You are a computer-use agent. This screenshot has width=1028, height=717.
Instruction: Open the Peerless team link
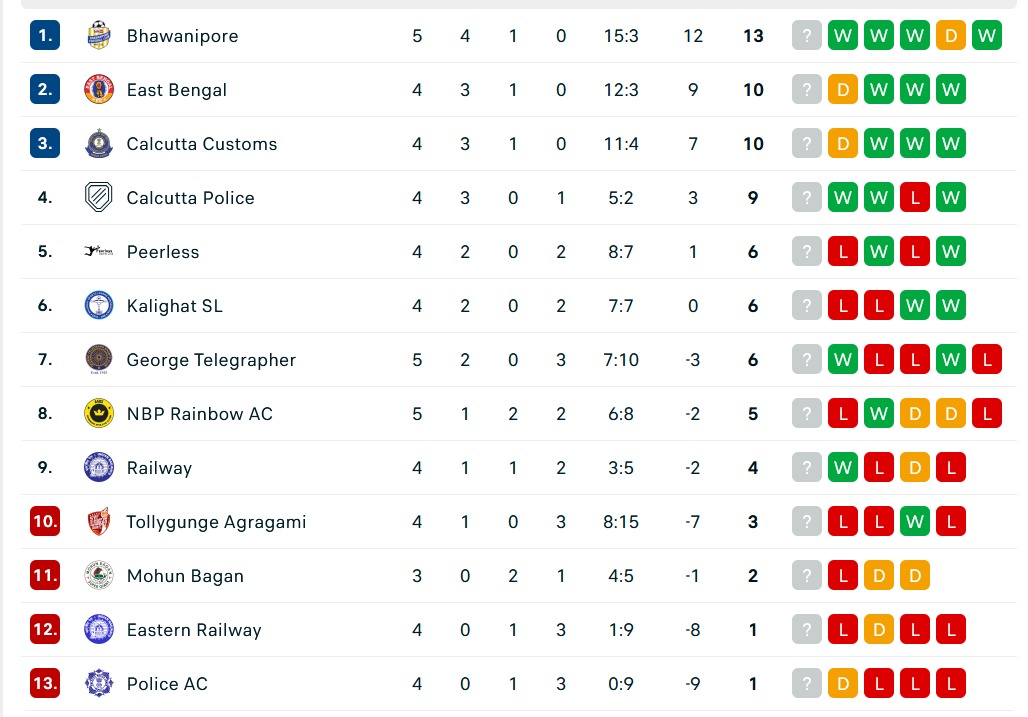pos(162,252)
